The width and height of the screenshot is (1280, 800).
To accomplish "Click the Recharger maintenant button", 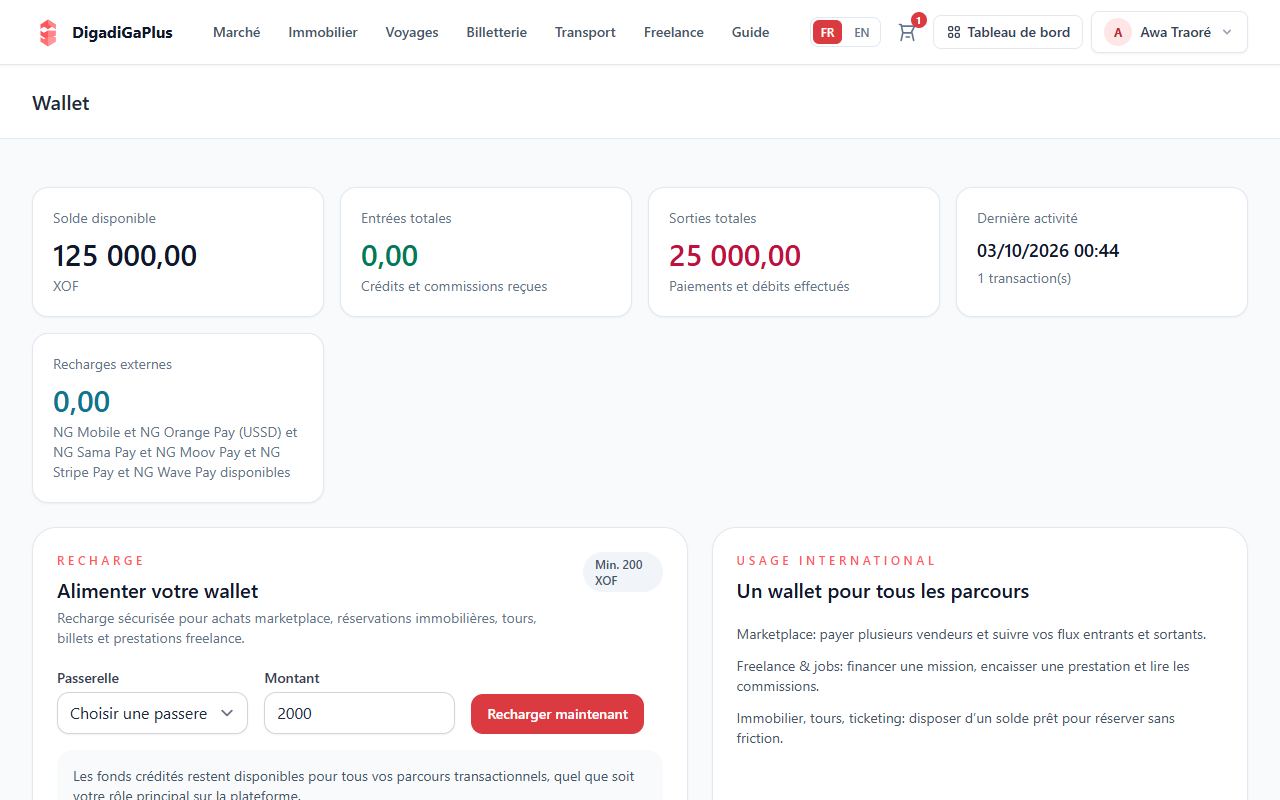I will [x=557, y=714].
